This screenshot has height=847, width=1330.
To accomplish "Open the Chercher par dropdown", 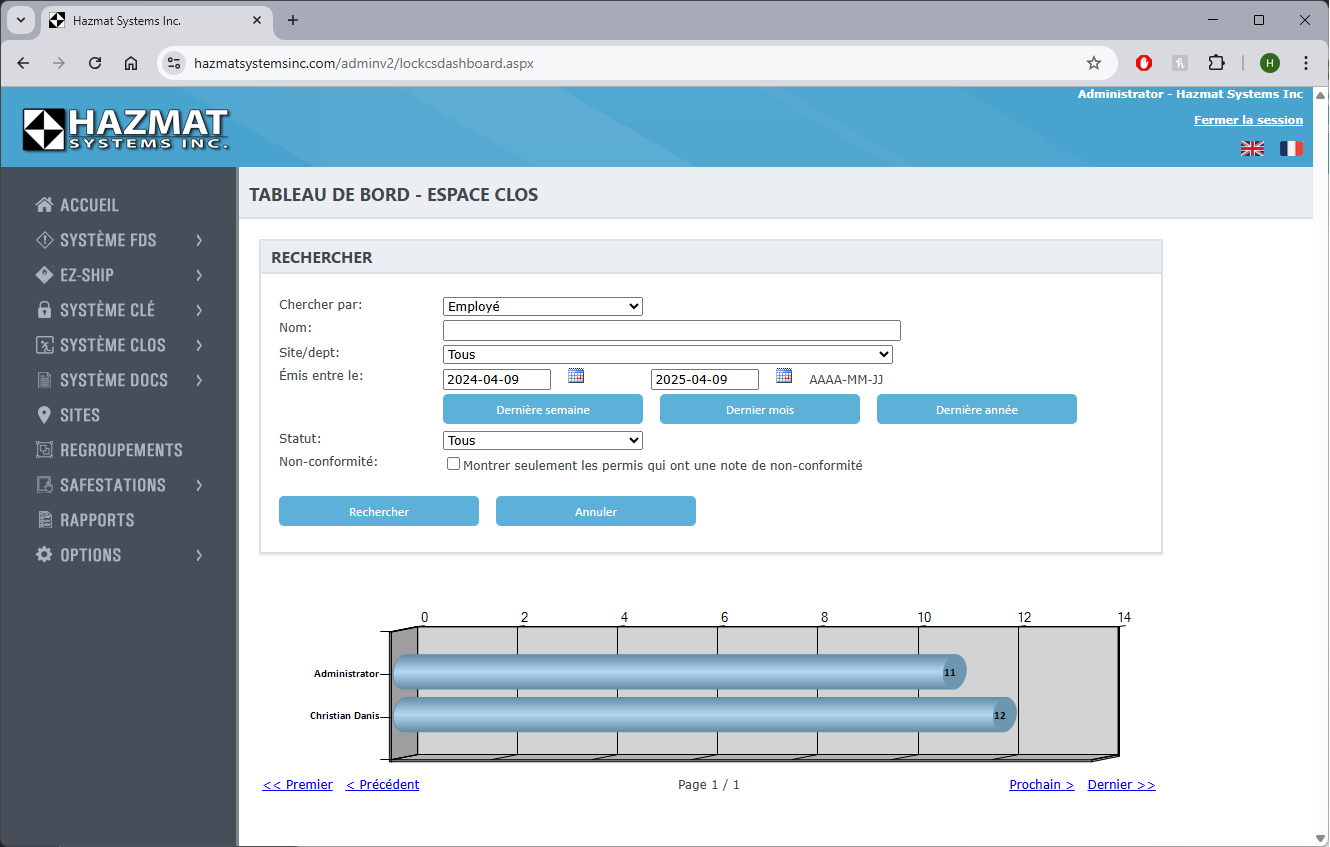I will coord(542,307).
